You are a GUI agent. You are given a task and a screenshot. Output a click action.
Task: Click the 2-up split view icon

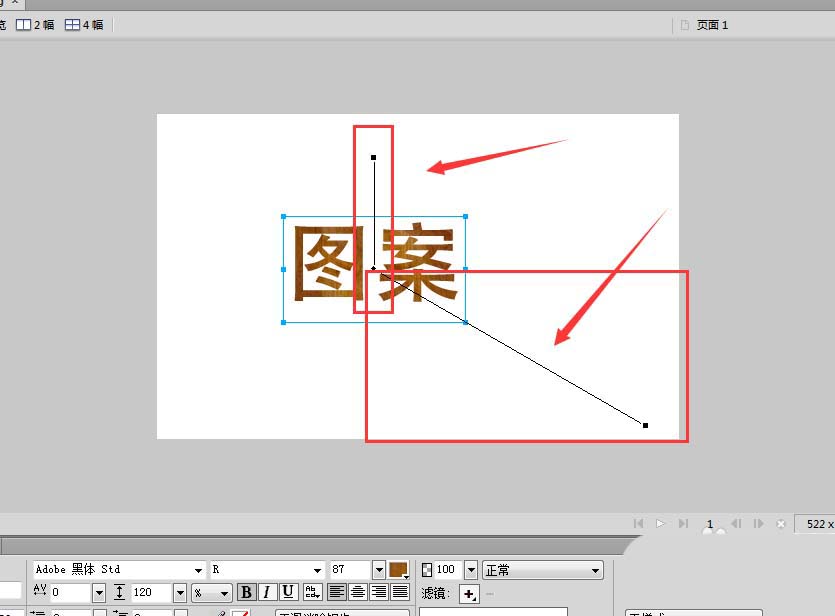tap(23, 24)
